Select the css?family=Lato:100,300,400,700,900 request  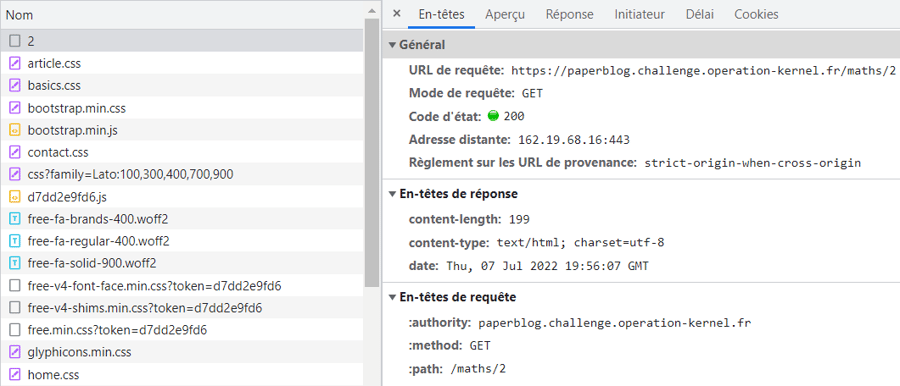pyautogui.click(x=182, y=175)
